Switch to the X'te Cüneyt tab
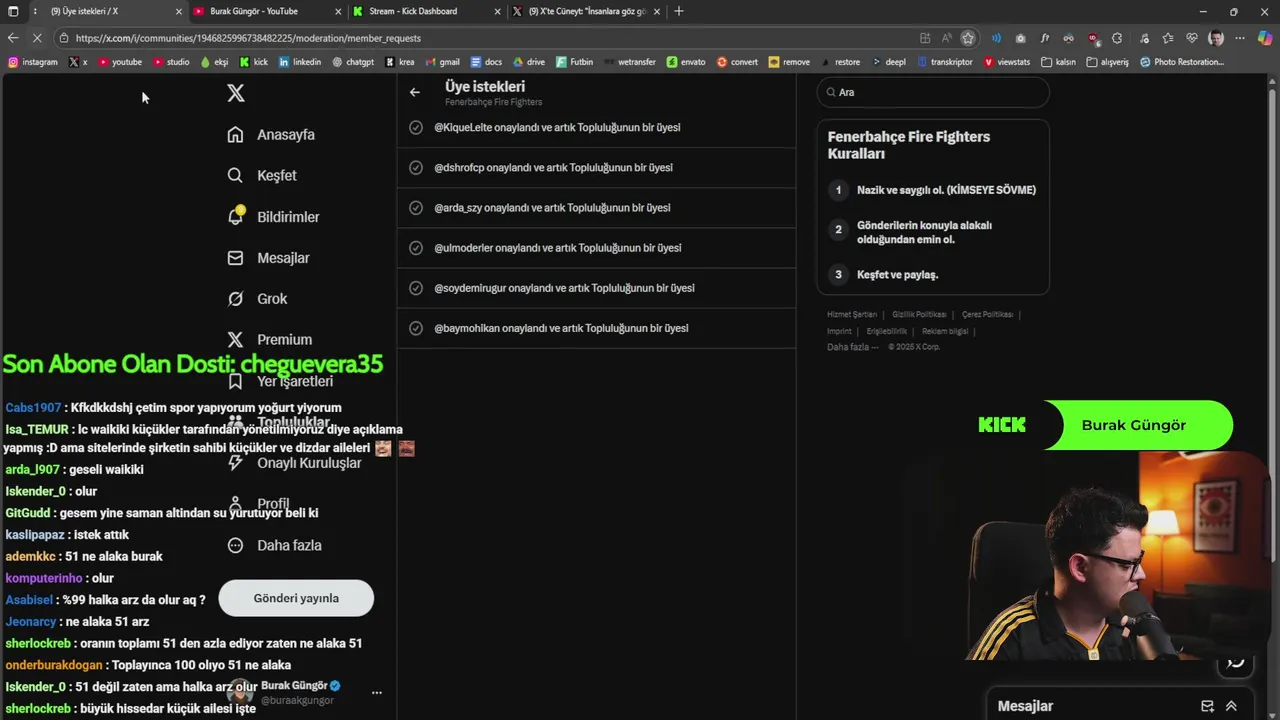 pyautogui.click(x=586, y=11)
